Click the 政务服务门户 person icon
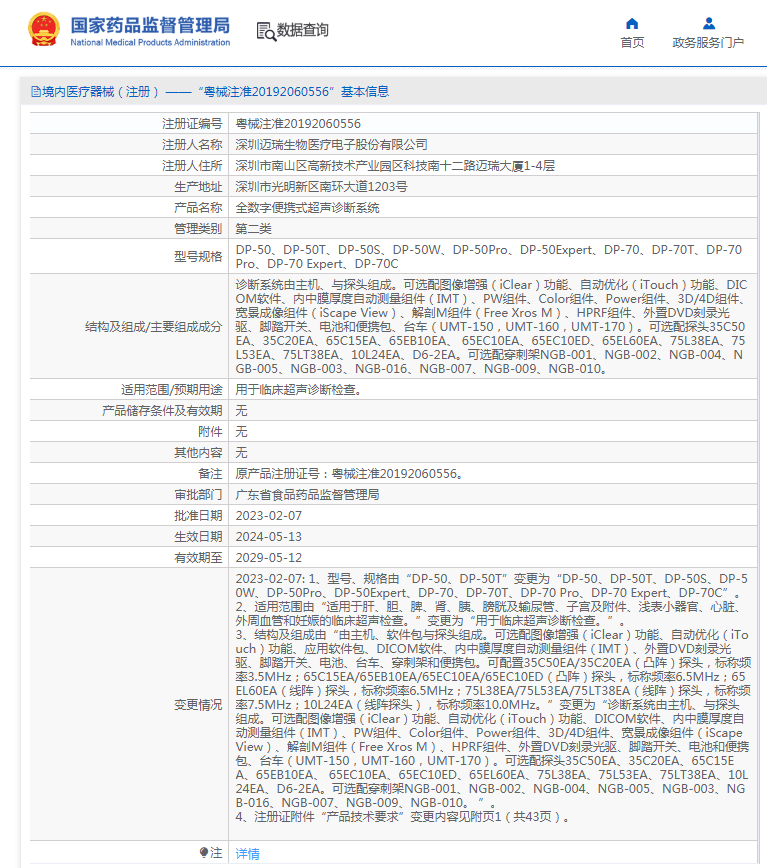Viewport: 767px width, 868px height. tap(708, 23)
